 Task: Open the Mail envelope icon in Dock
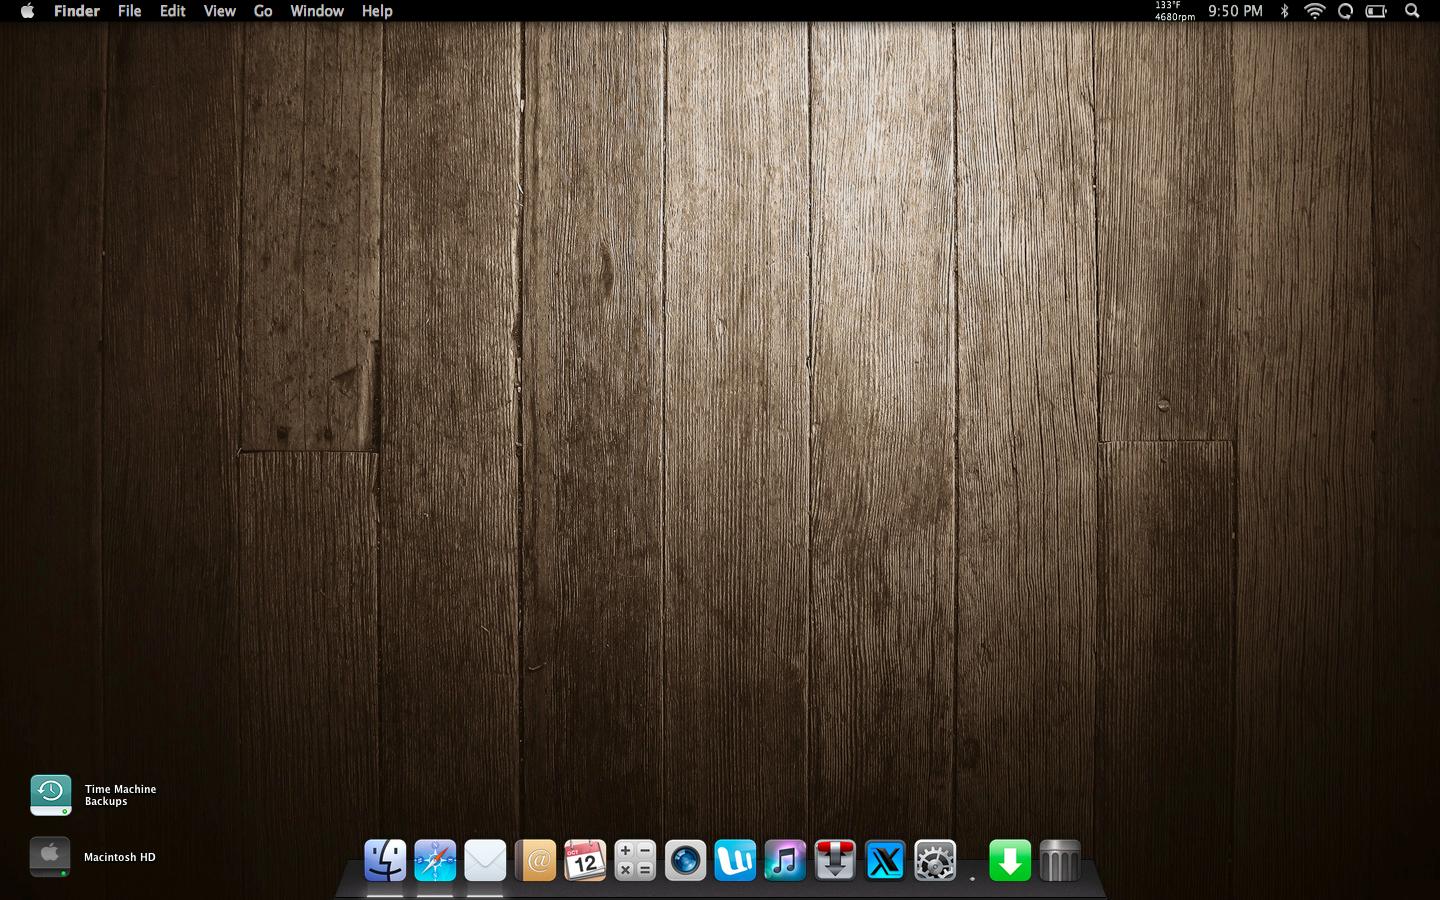(x=485, y=860)
